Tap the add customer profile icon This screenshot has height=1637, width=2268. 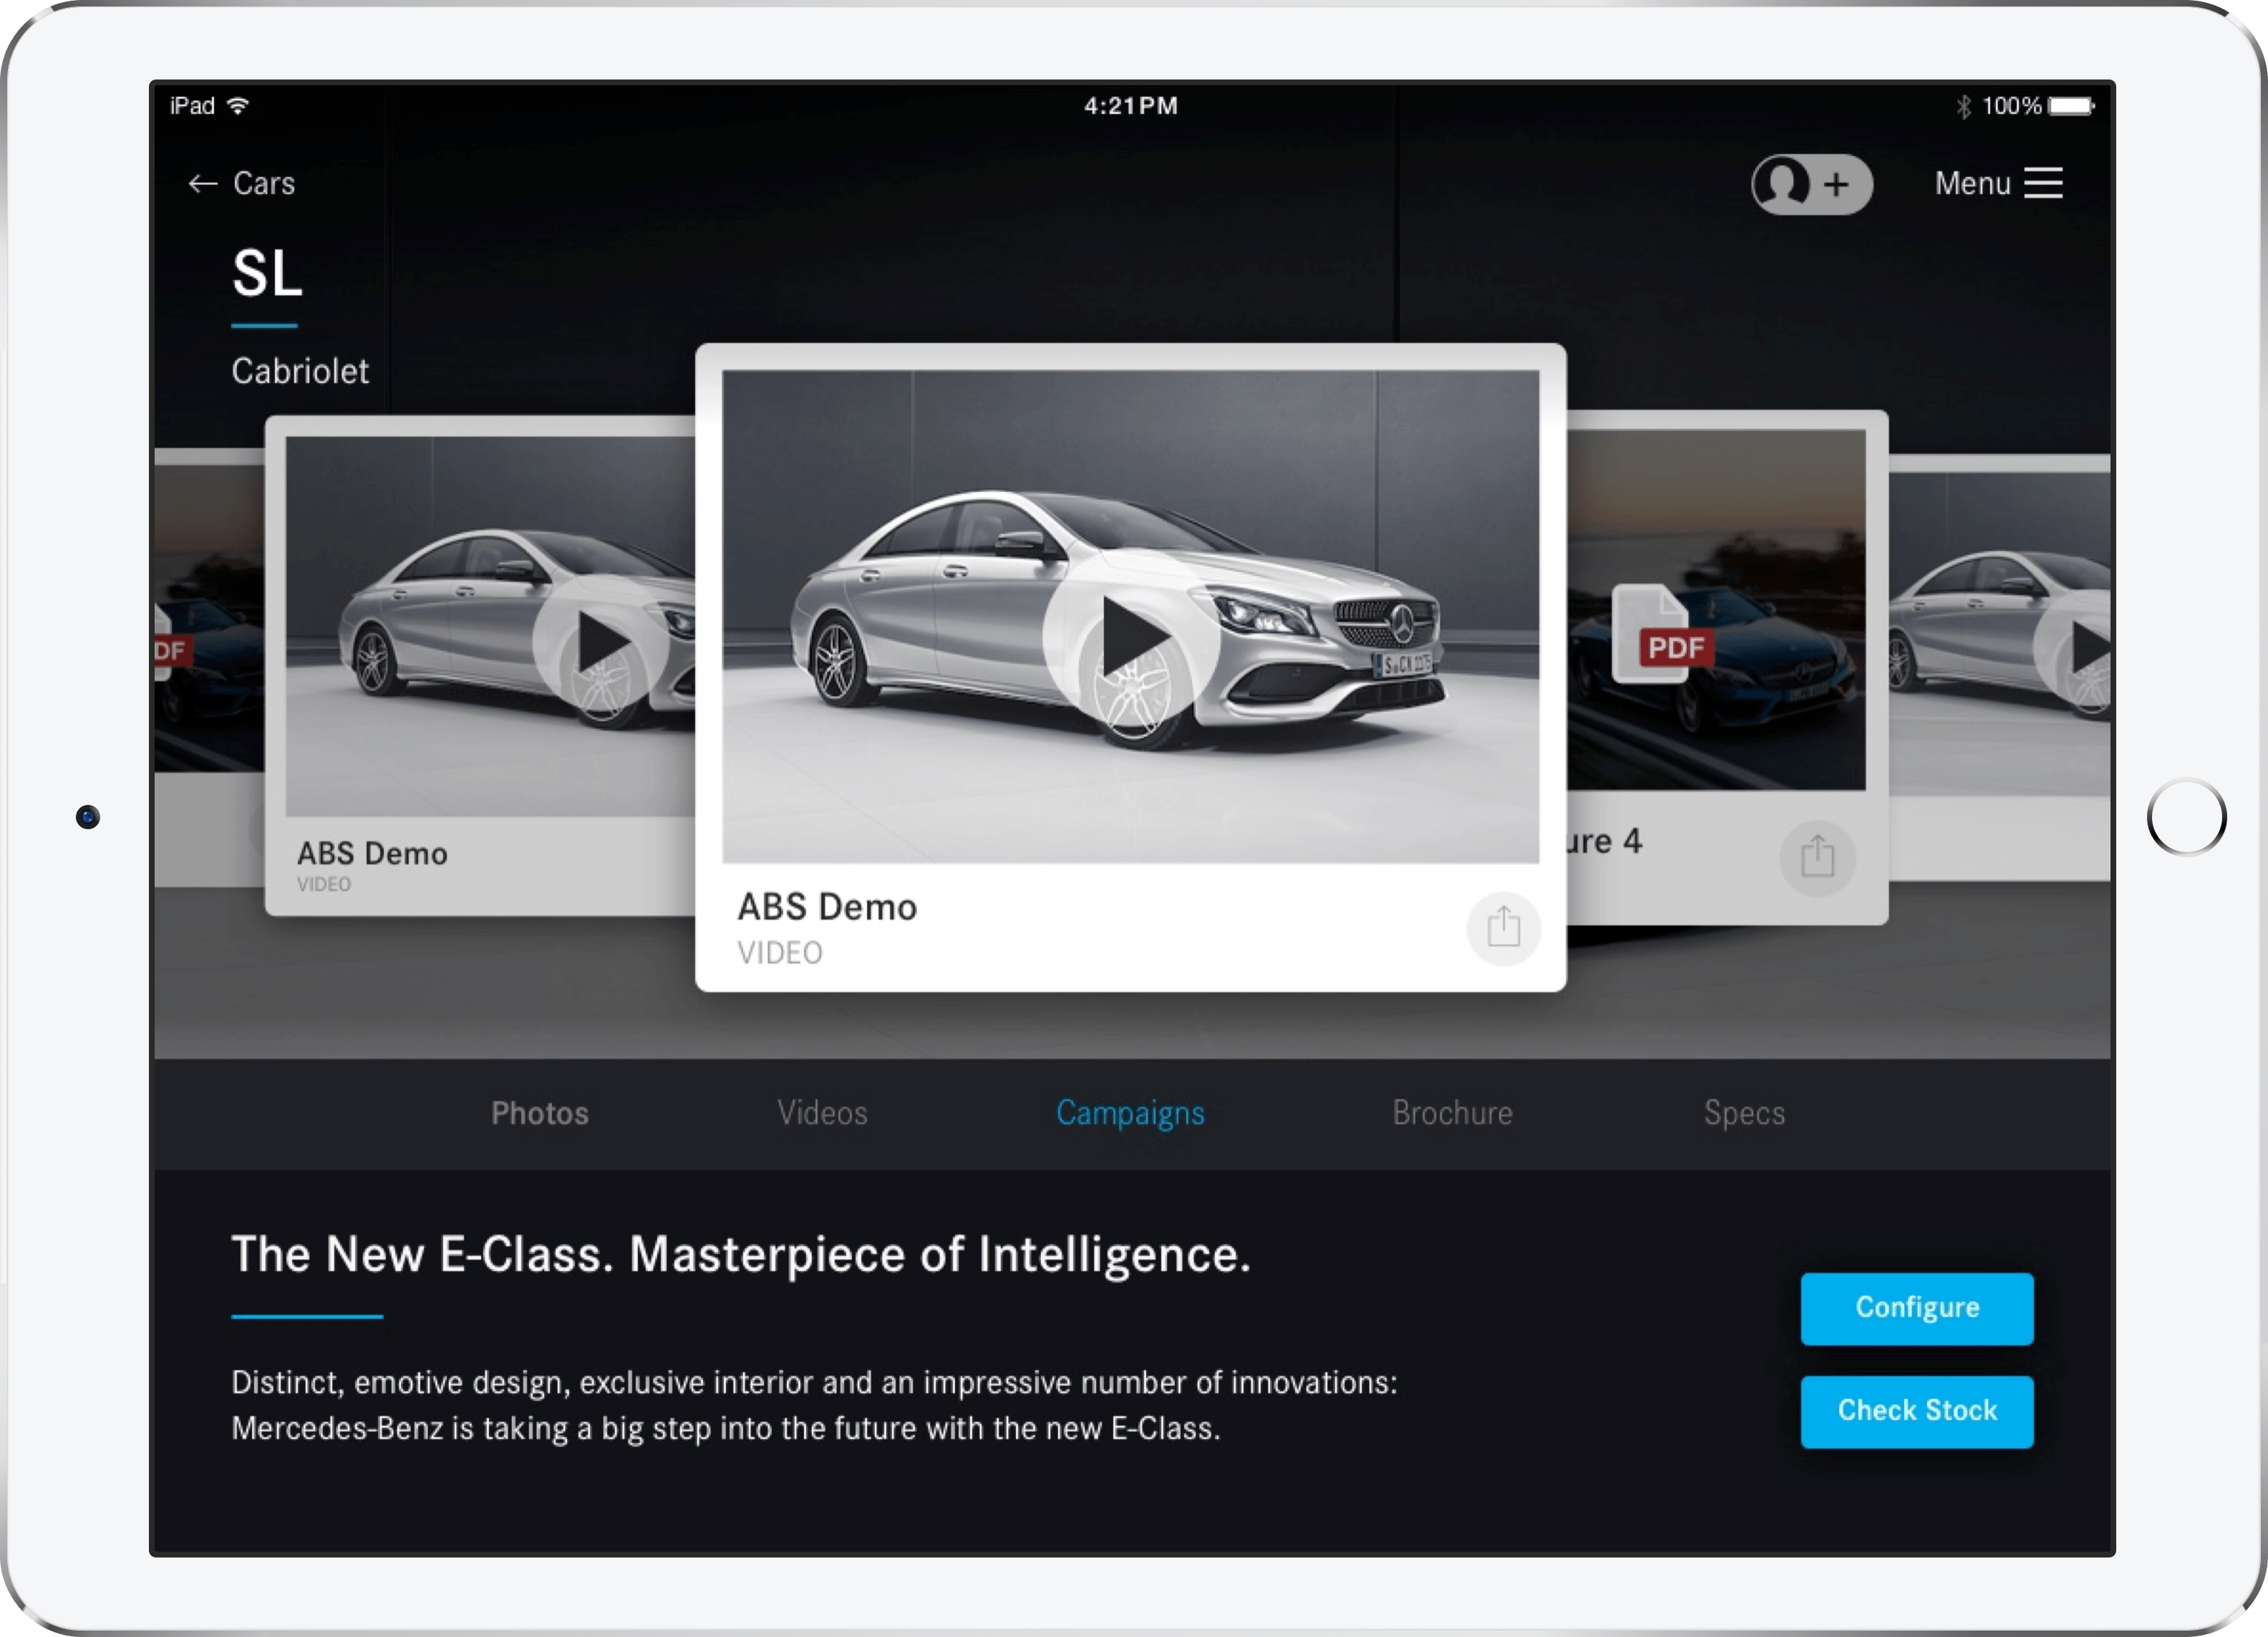pyautogui.click(x=1811, y=184)
